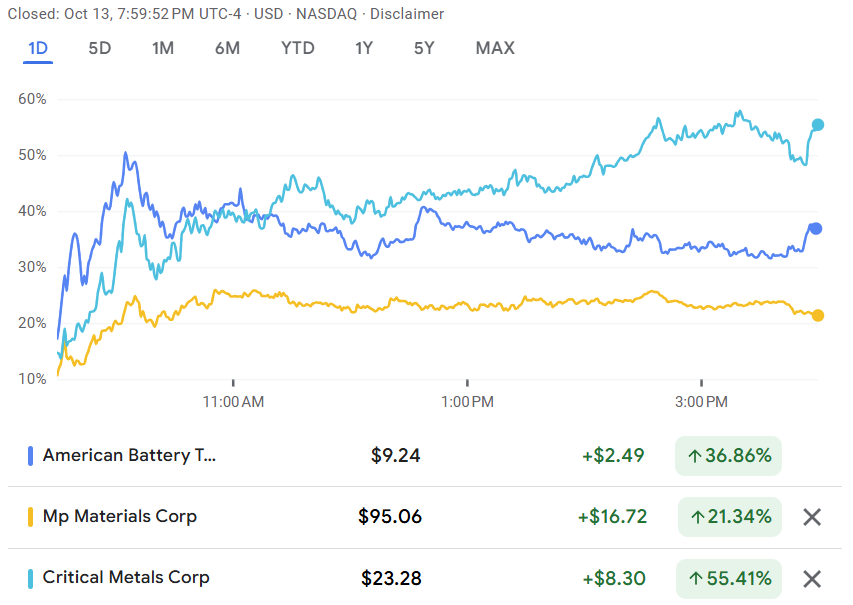Show the 6M chart range
The image size is (853, 605).
227,48
